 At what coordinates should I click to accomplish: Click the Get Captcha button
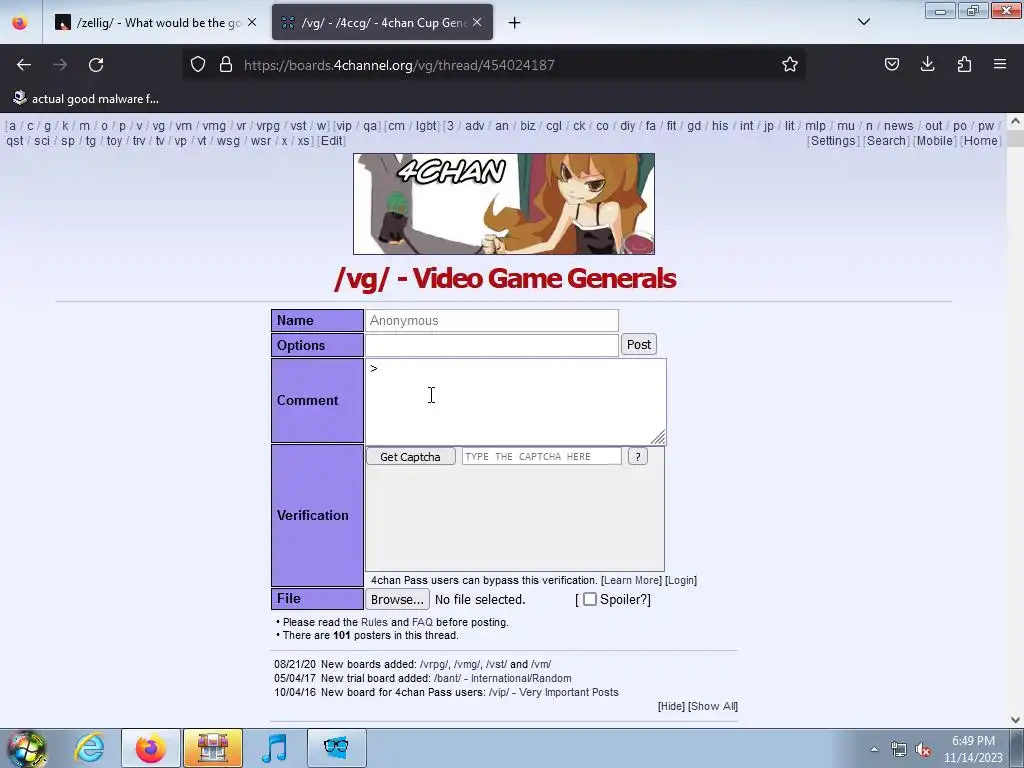pos(410,456)
